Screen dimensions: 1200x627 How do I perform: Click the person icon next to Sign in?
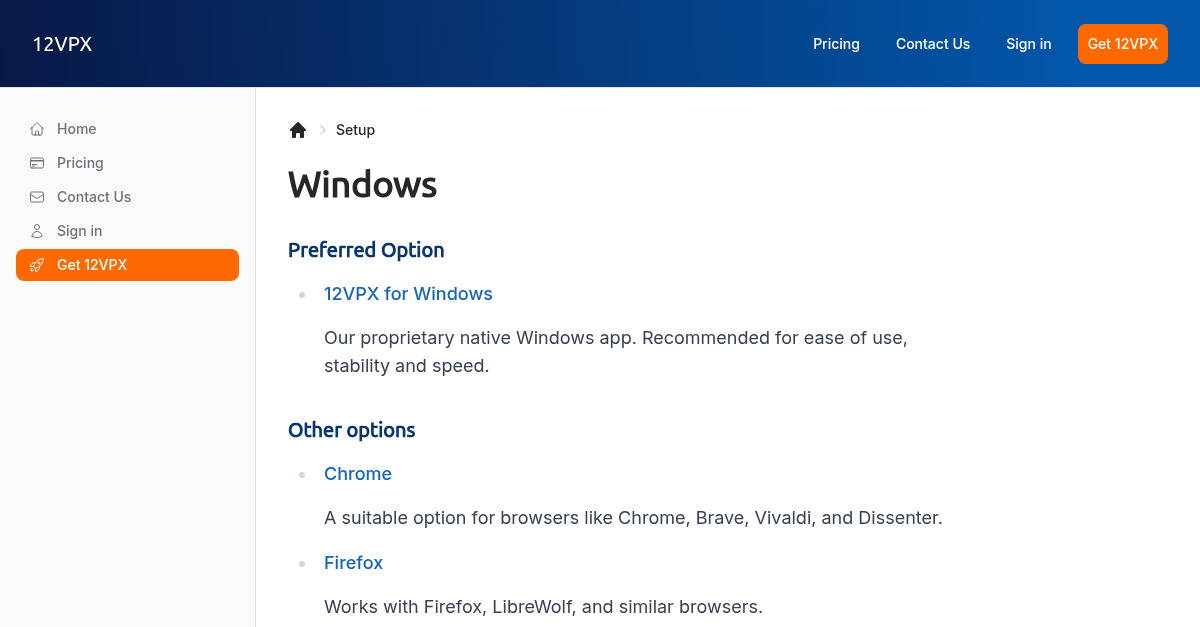(36, 231)
